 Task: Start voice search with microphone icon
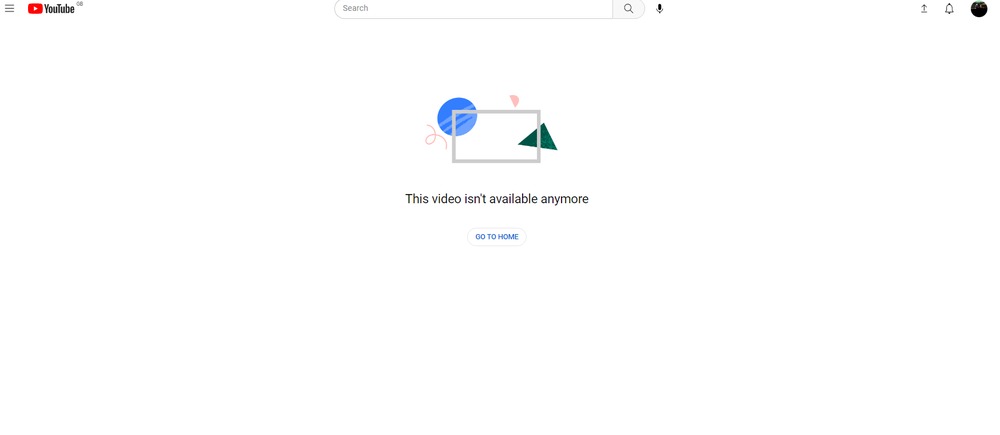click(x=659, y=8)
